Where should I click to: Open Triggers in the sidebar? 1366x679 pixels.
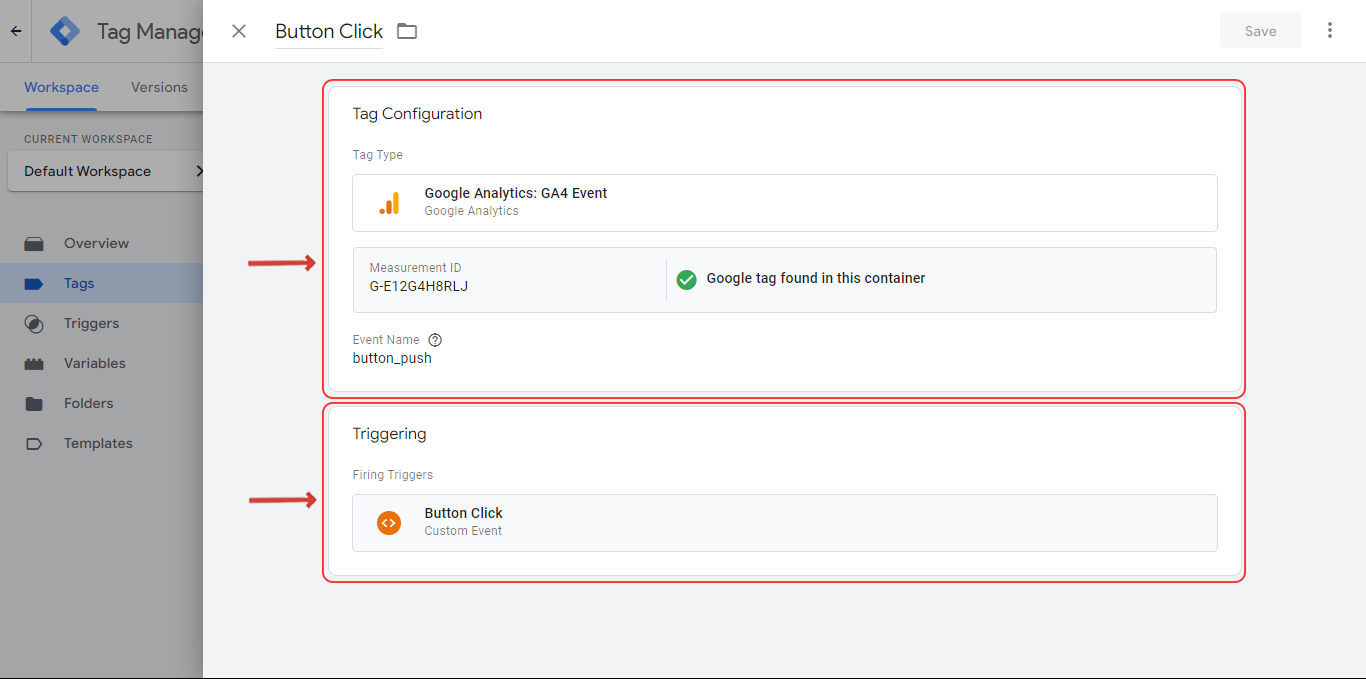101,323
